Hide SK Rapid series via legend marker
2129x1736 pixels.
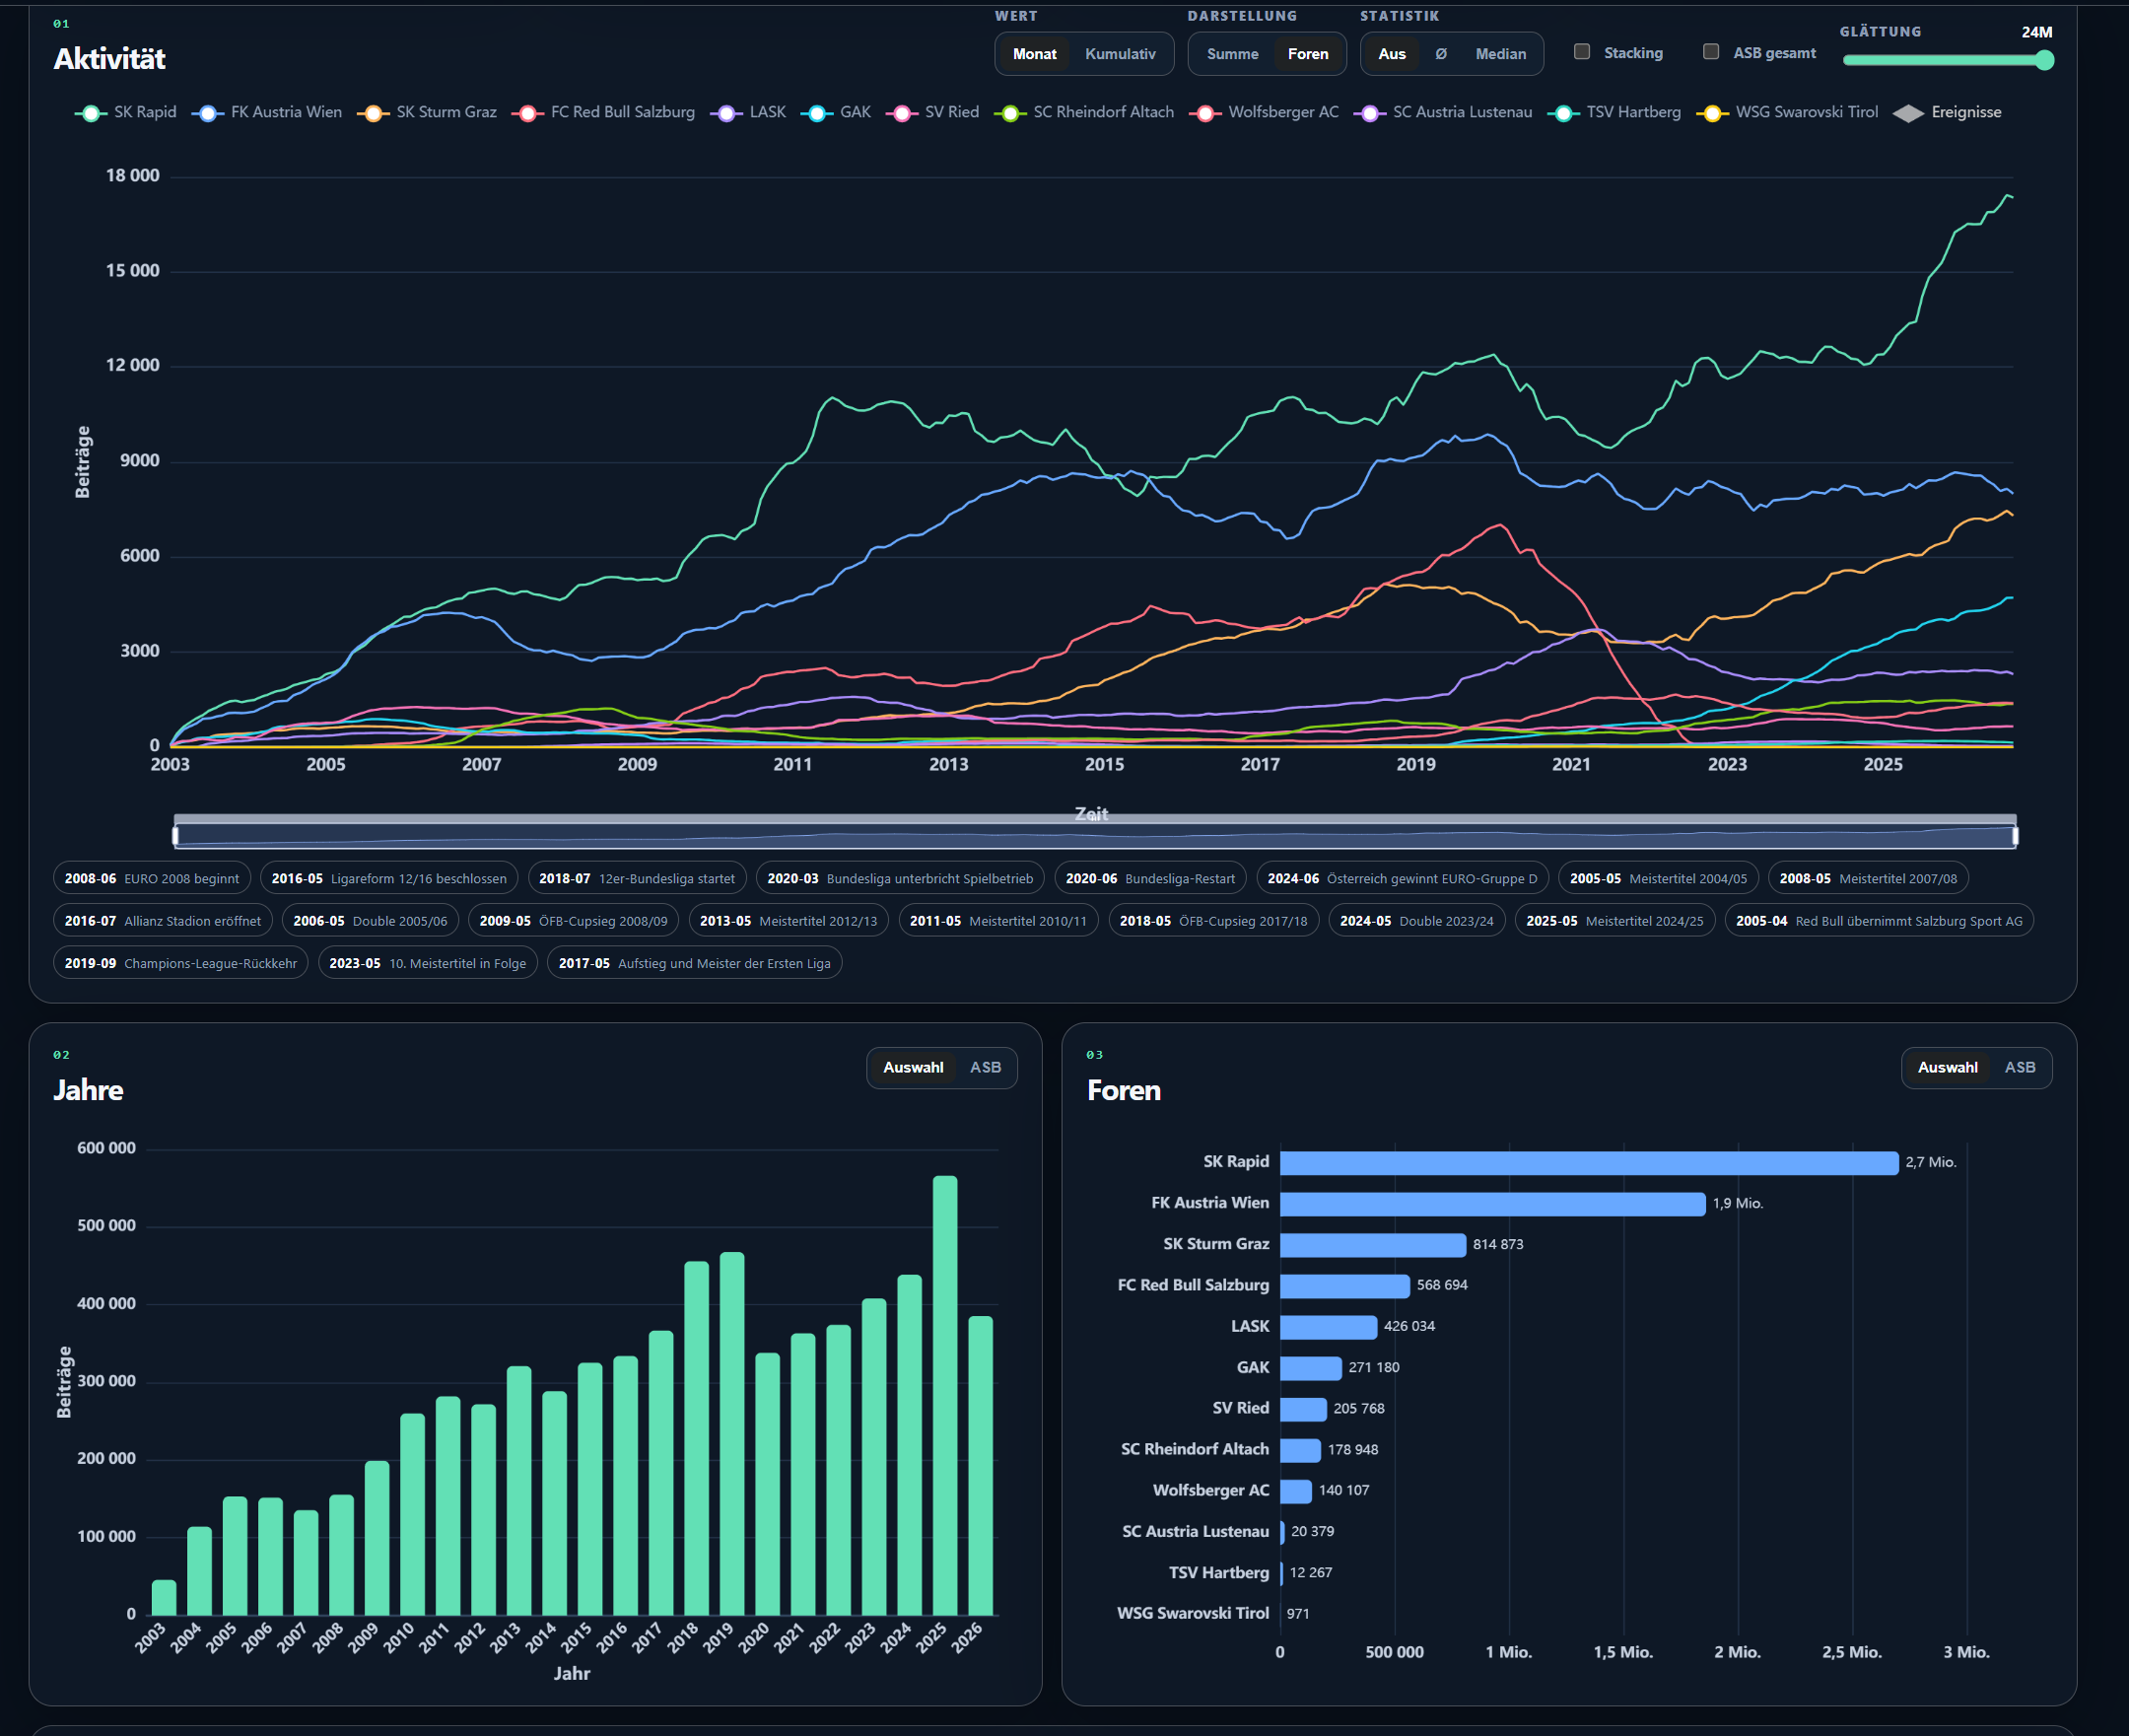click(x=91, y=113)
